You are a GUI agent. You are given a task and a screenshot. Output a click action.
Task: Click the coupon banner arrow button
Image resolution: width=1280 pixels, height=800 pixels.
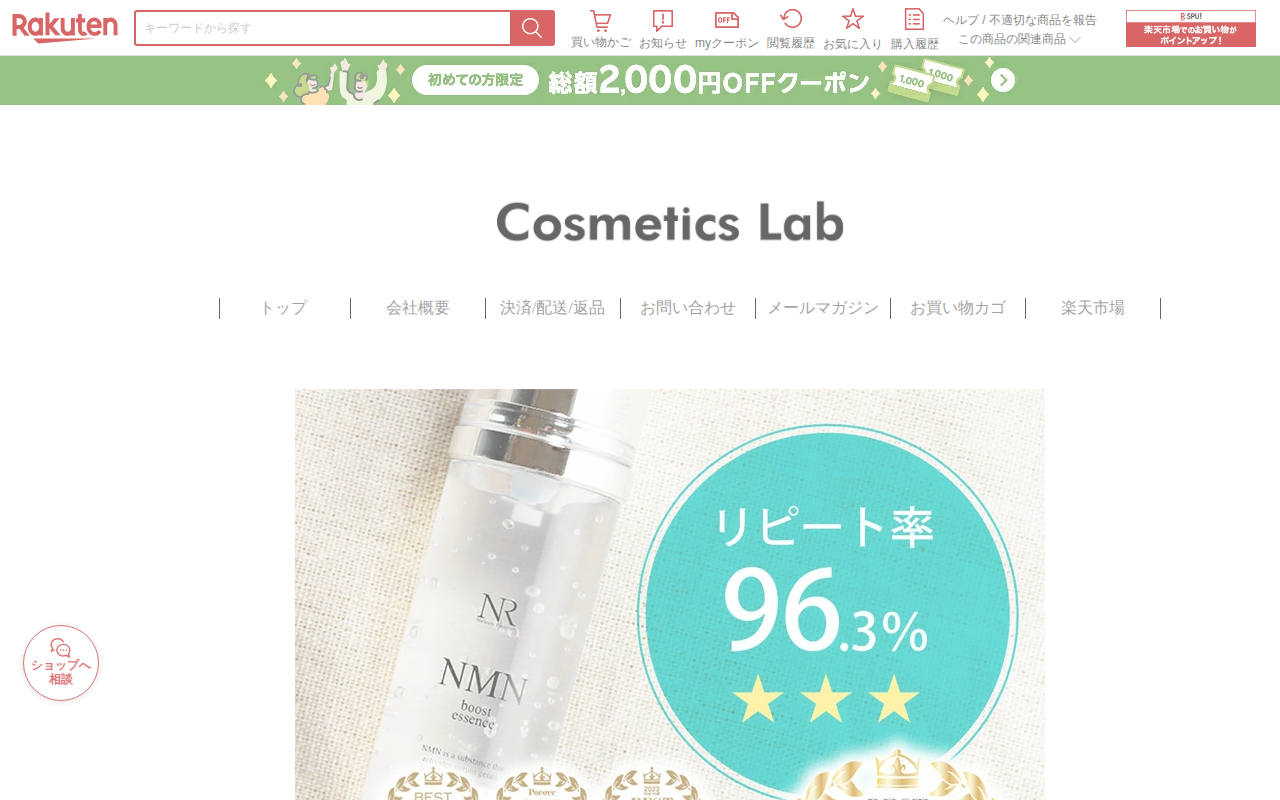(x=1003, y=80)
